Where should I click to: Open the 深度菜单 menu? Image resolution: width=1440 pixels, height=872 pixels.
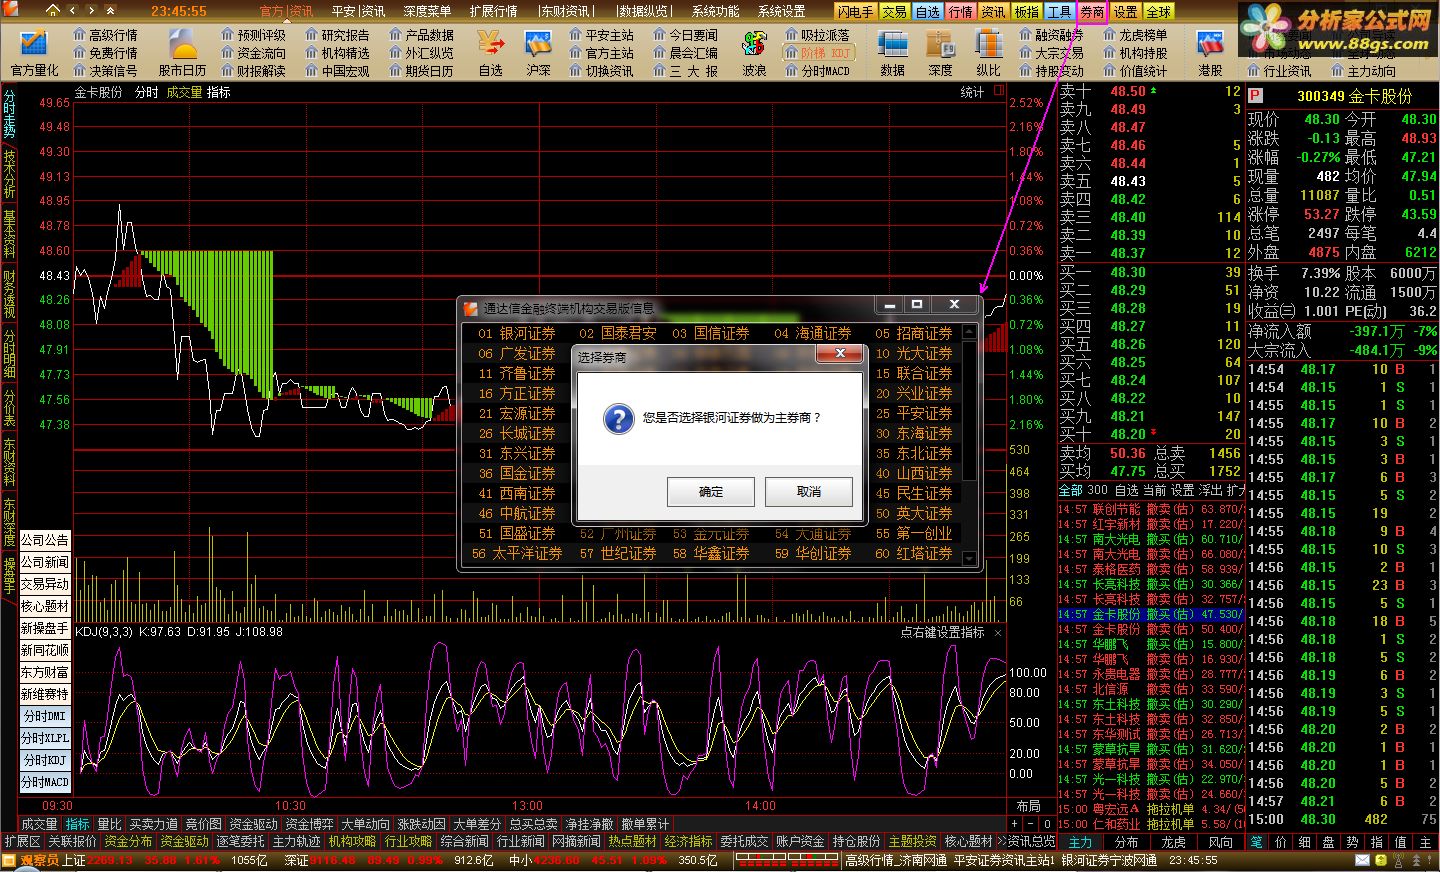coord(427,12)
